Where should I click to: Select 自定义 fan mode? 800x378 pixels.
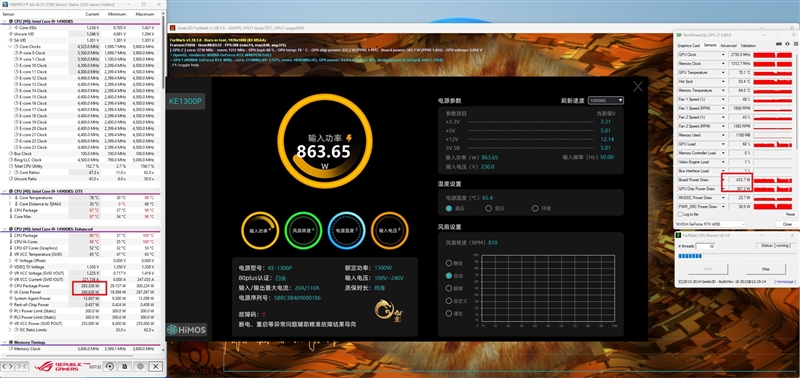tap(449, 301)
